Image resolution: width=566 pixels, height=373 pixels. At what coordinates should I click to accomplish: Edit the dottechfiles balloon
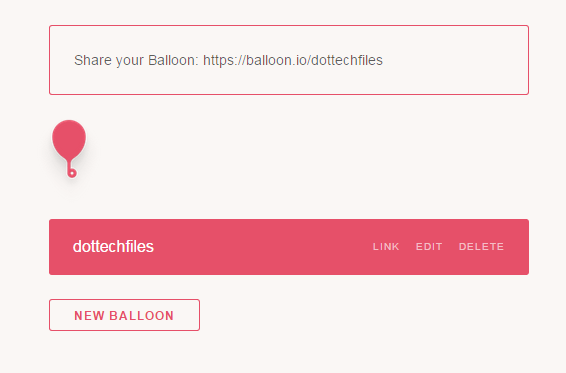pos(429,247)
